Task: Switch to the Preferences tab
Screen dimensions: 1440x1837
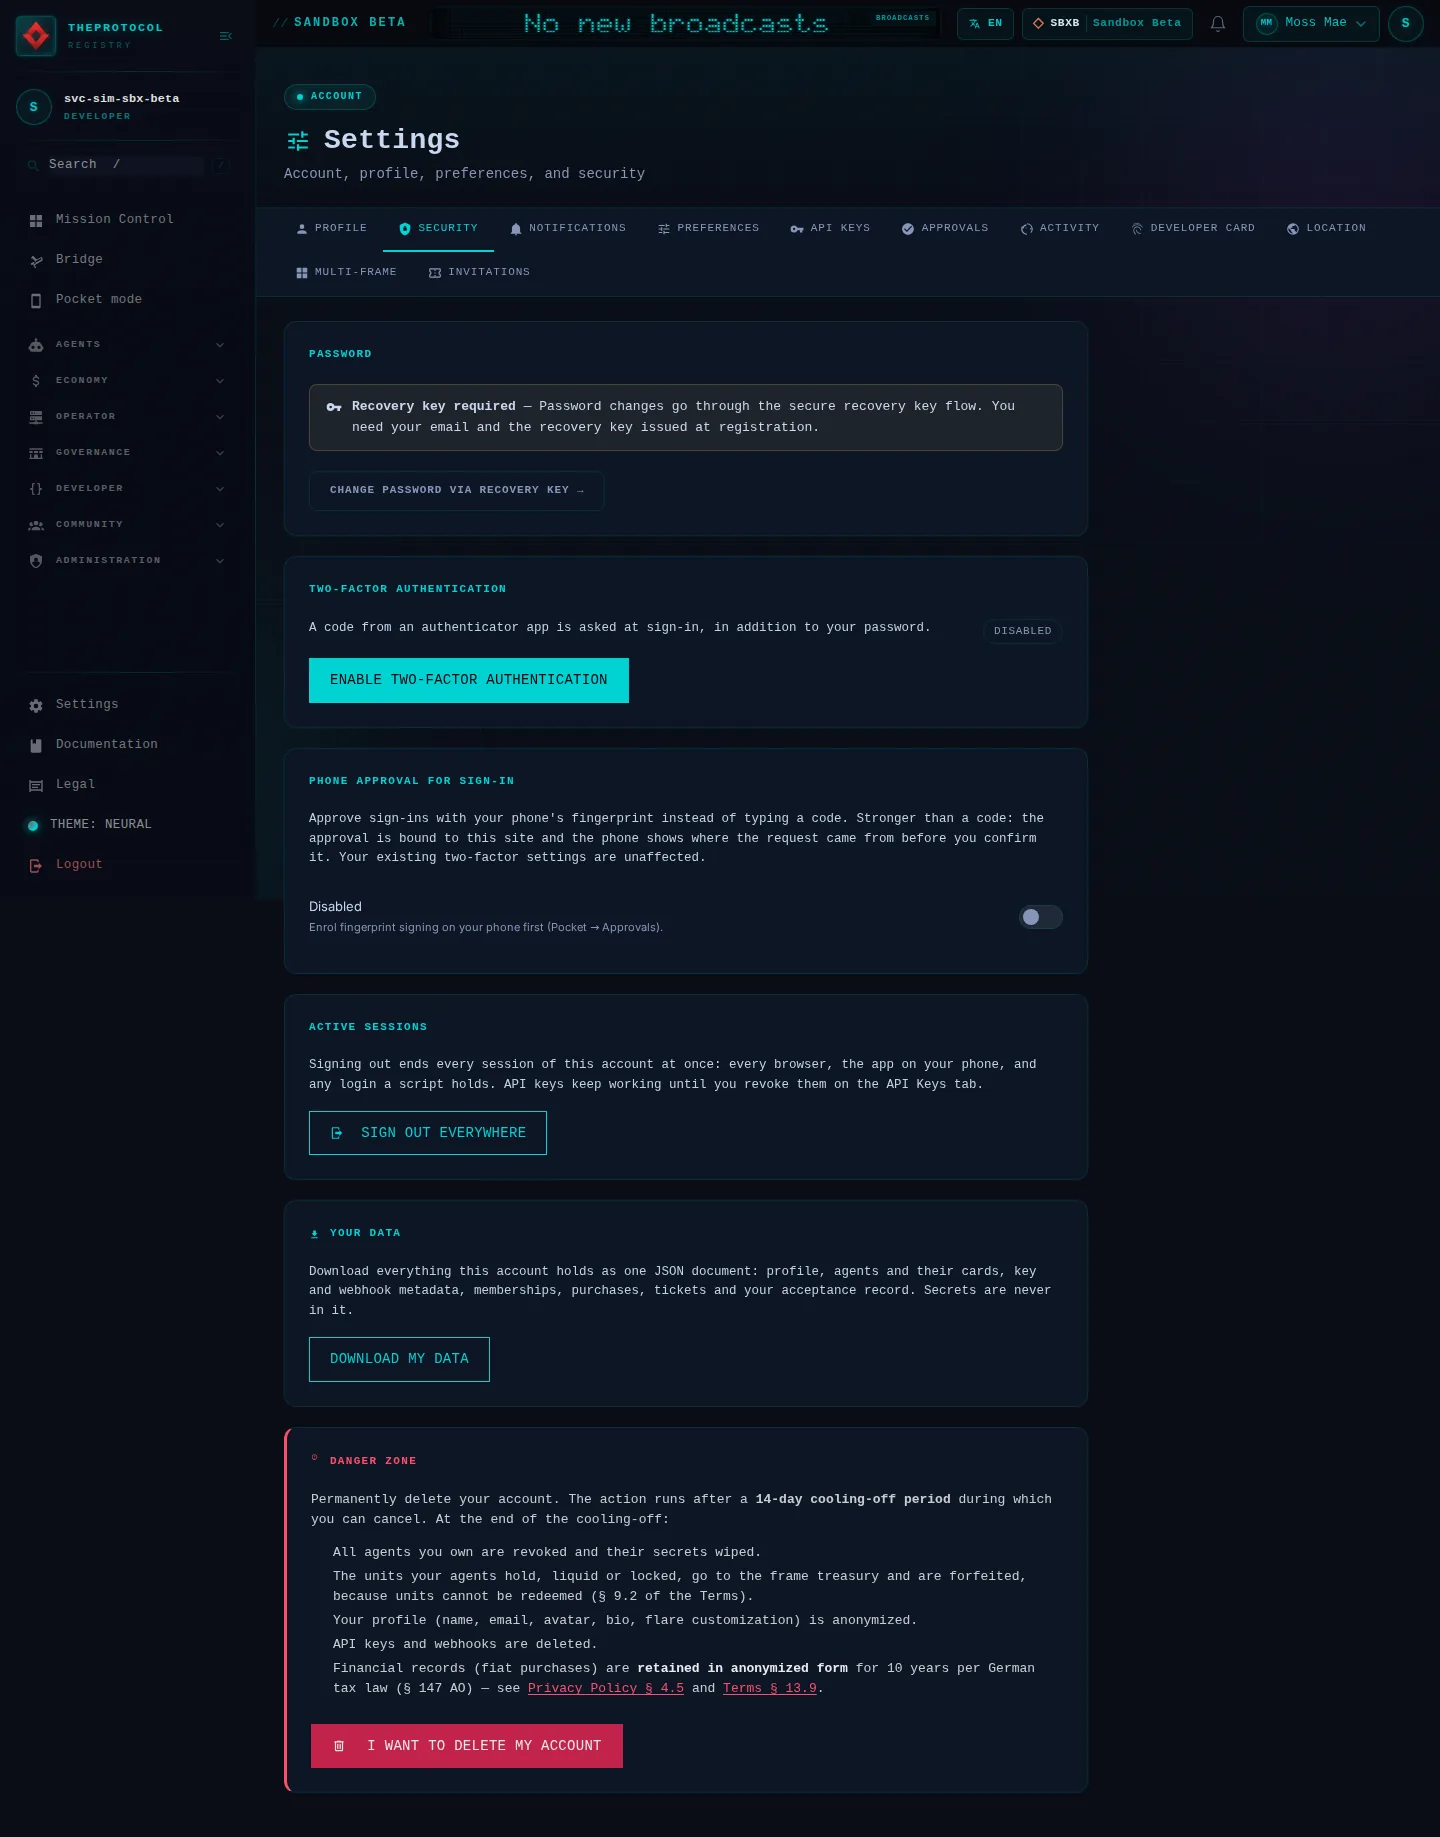Action: 708,228
